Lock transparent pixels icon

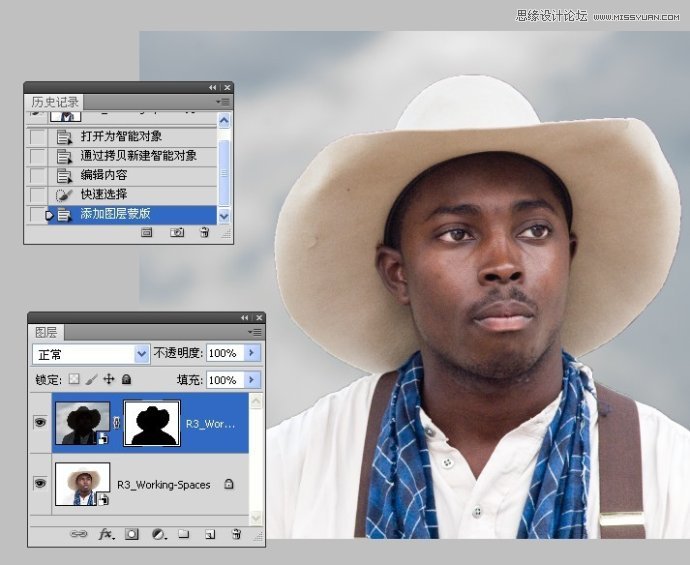74,379
